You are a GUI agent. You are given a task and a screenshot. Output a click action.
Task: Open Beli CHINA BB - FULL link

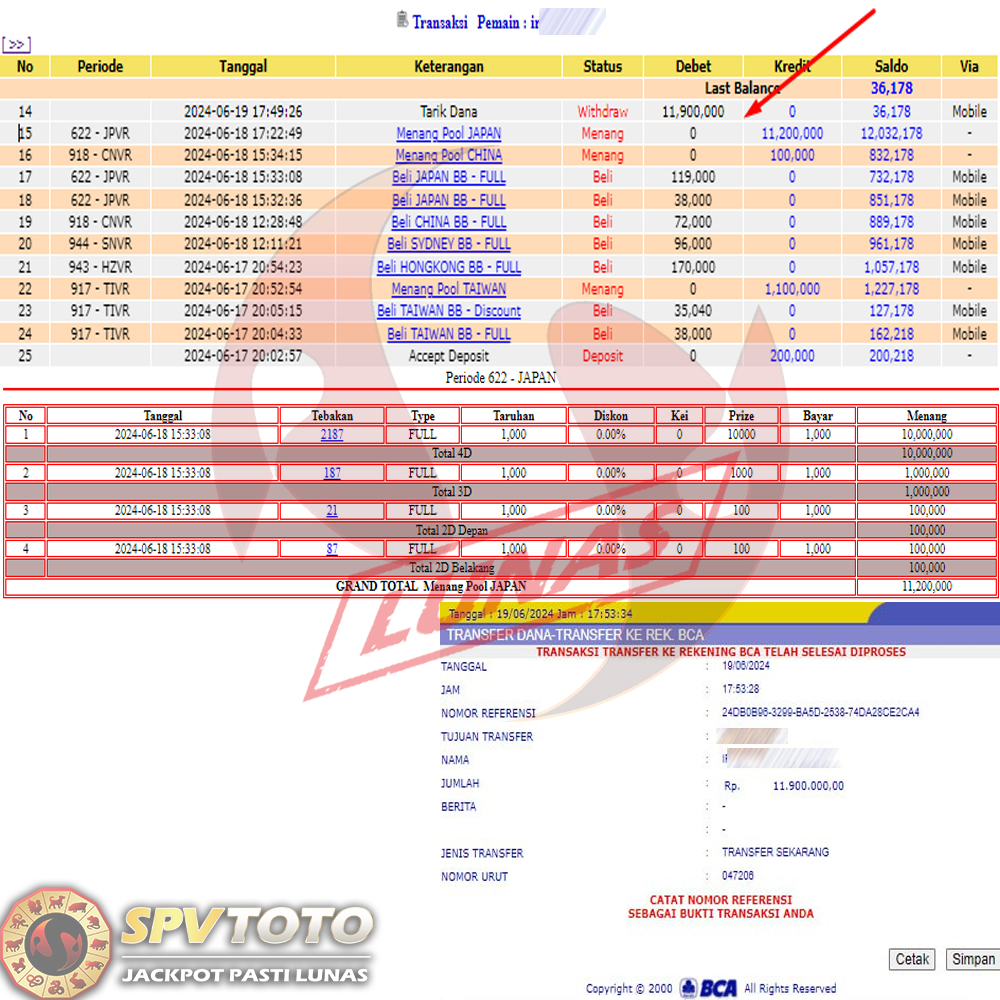(448, 222)
